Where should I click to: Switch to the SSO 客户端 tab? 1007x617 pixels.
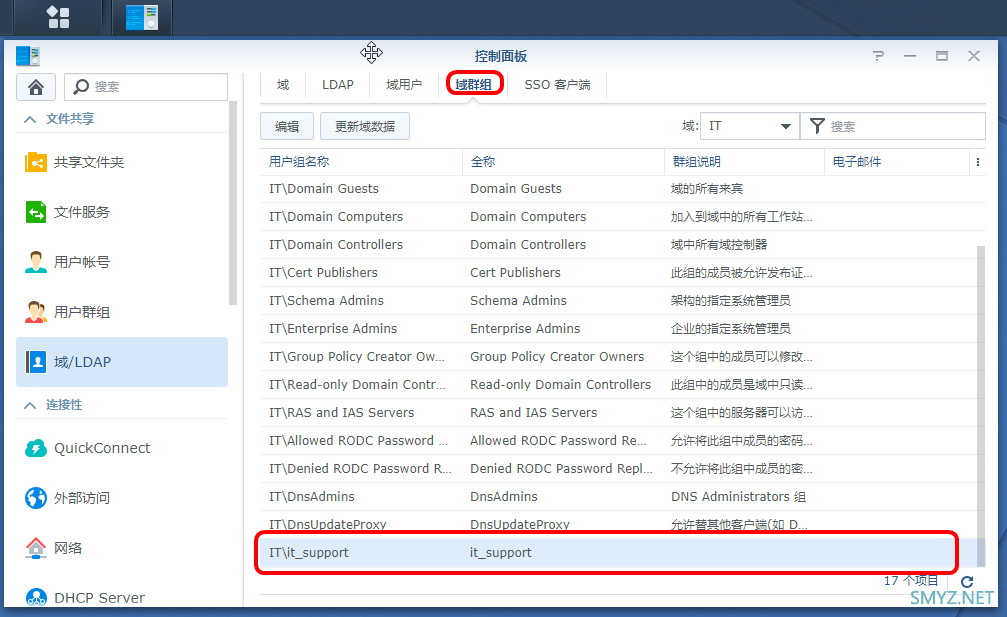pyautogui.click(x=557, y=85)
